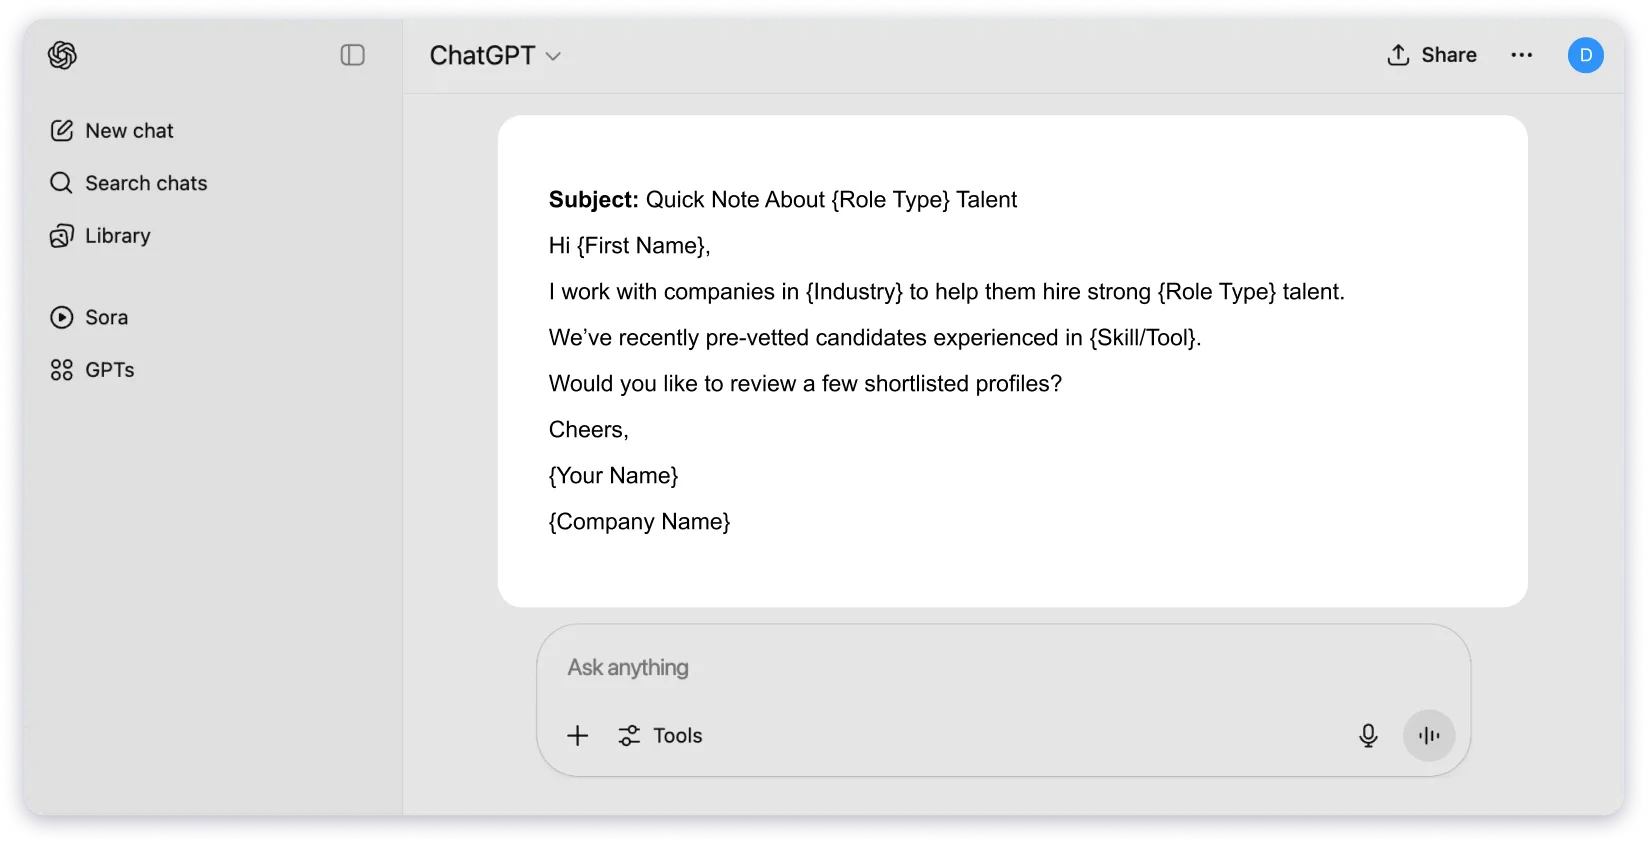Open the attachment menu with the plus icon
Screen dimensions: 1648x844
pos(577,735)
